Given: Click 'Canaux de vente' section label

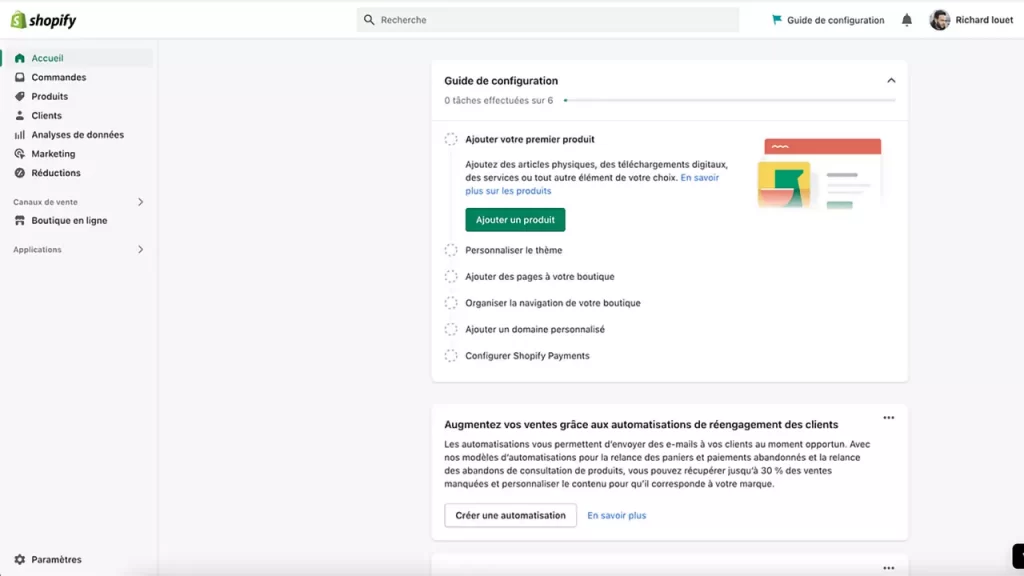Looking at the screenshot, I should click(x=45, y=202).
